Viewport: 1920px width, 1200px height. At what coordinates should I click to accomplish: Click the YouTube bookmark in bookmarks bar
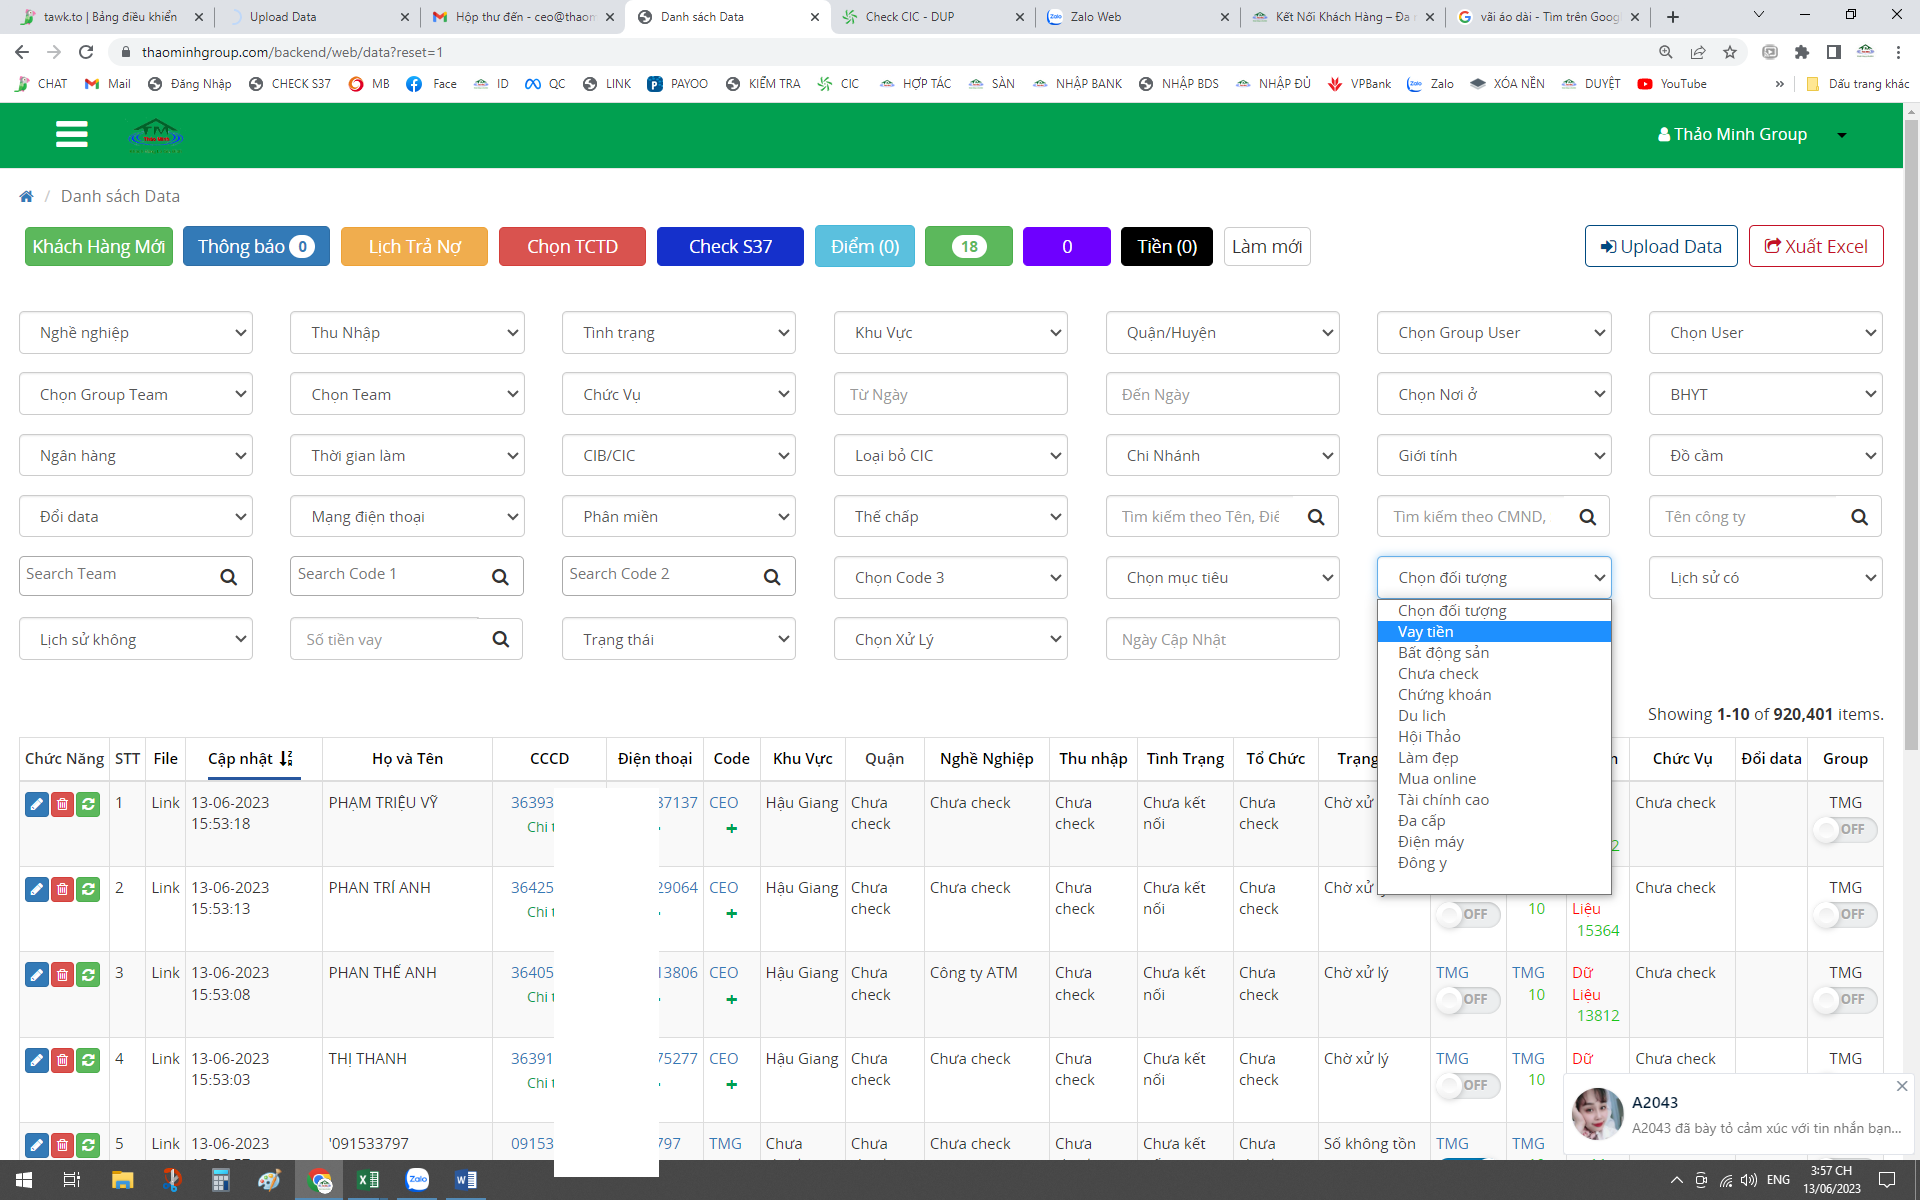tap(1672, 84)
